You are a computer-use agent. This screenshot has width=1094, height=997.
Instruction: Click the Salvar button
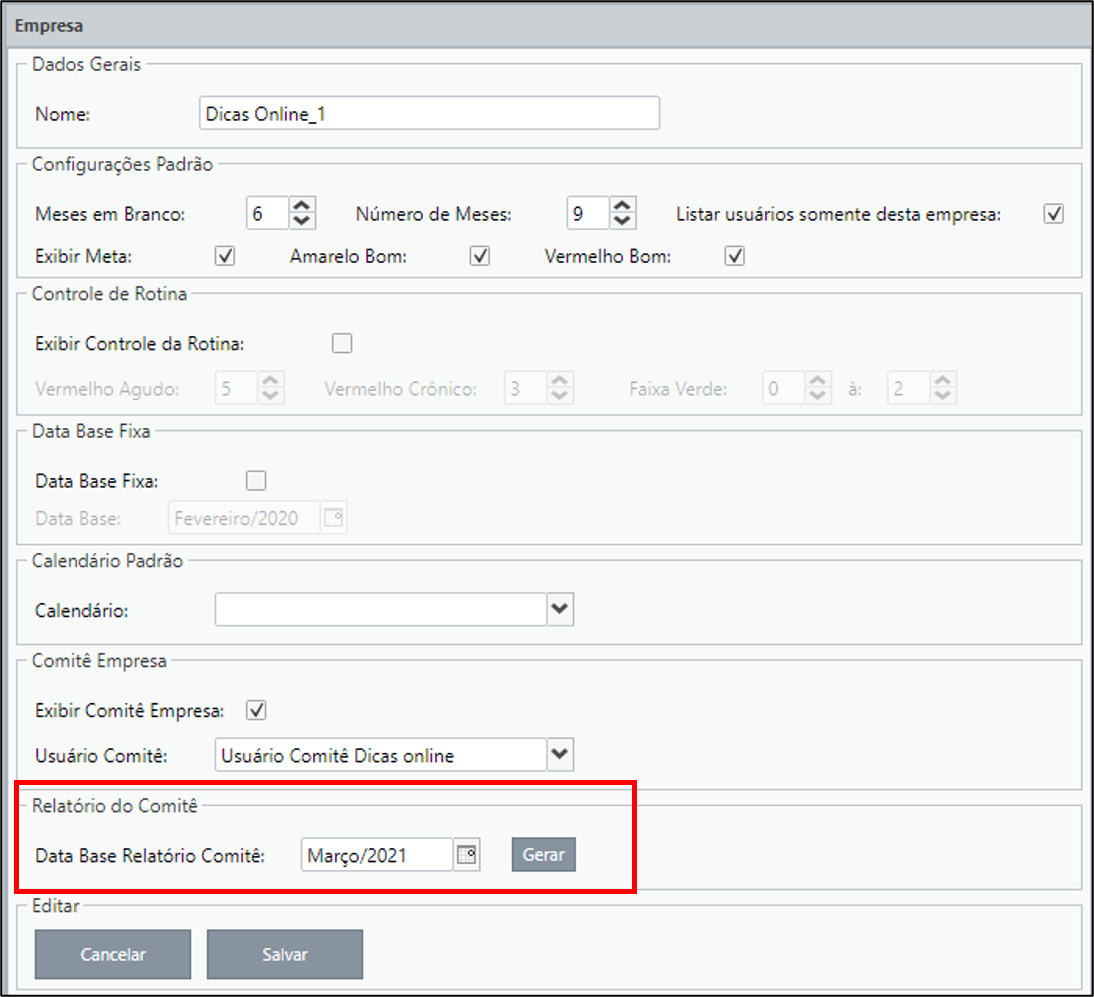point(285,954)
